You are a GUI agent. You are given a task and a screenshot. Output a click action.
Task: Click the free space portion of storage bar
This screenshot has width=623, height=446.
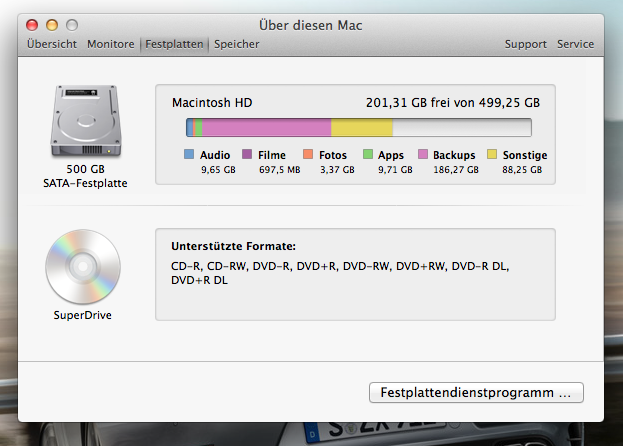coord(462,127)
